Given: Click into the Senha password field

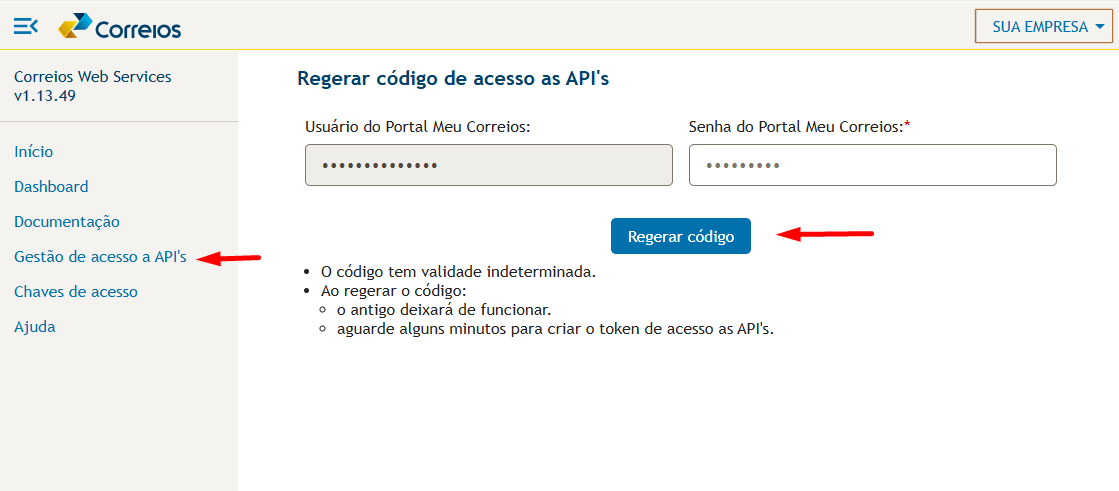Looking at the screenshot, I should click(x=873, y=165).
